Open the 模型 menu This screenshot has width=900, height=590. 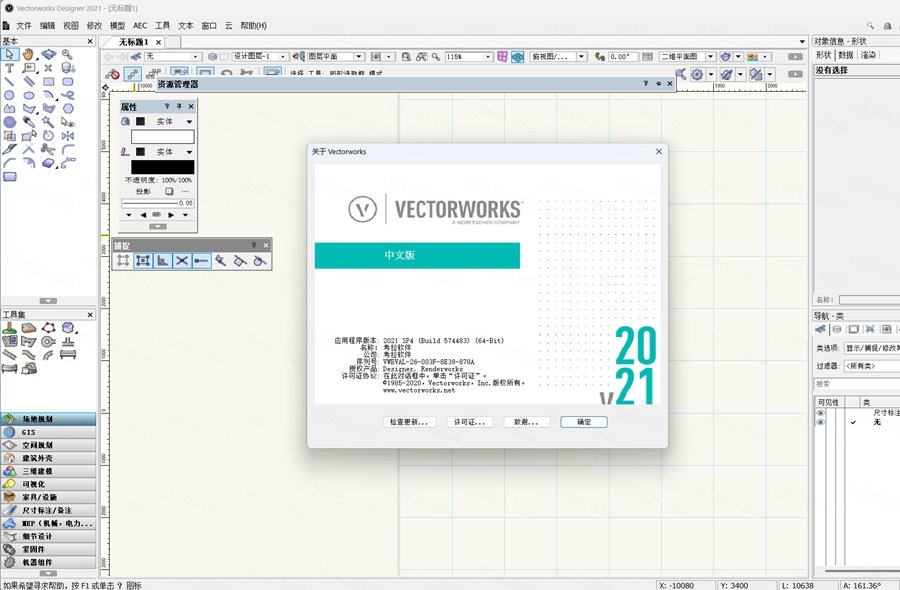(118, 25)
